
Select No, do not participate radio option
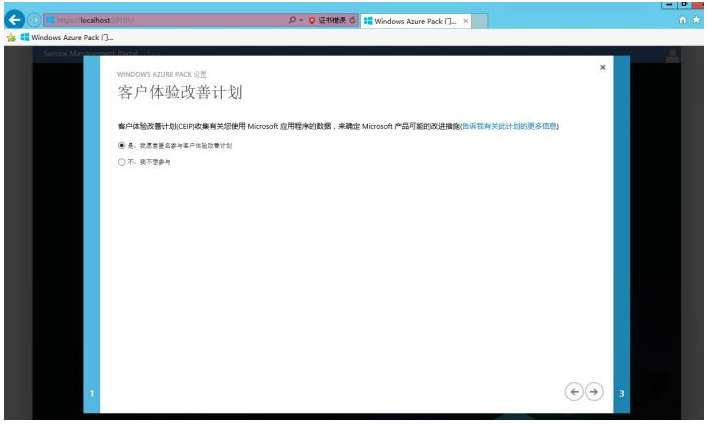[121, 162]
